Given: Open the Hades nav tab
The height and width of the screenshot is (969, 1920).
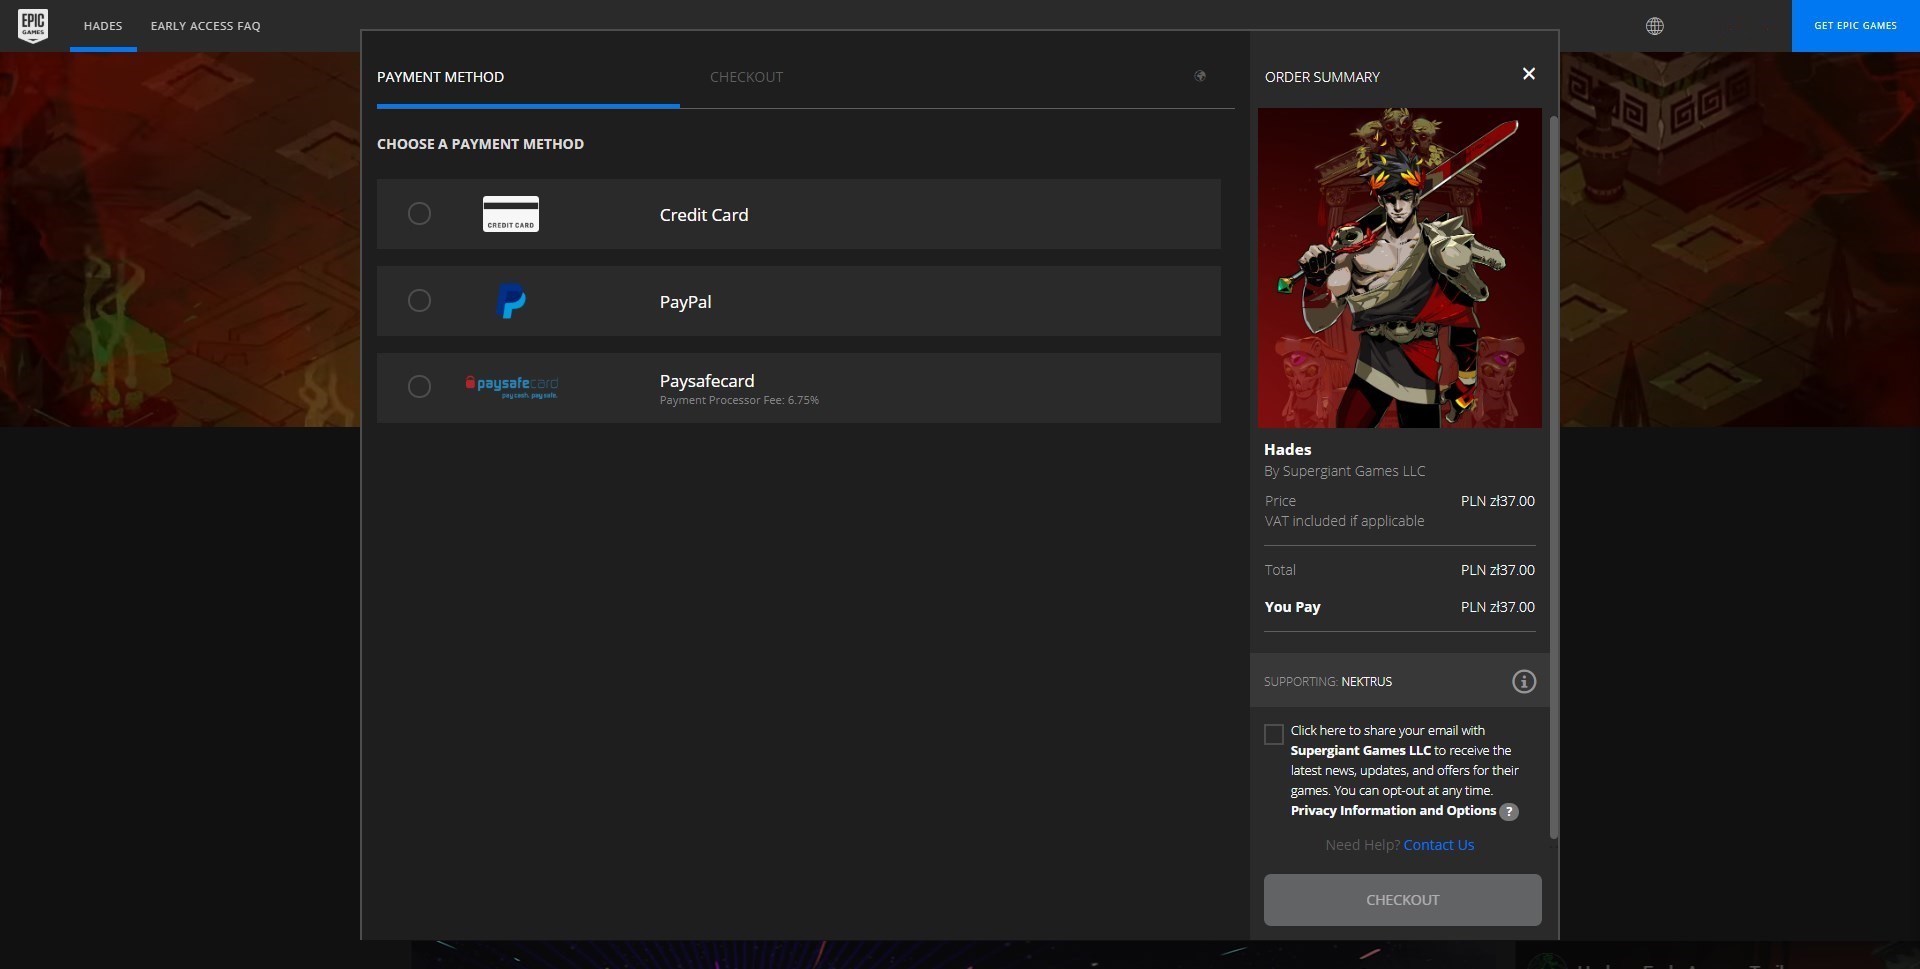Looking at the screenshot, I should (103, 26).
